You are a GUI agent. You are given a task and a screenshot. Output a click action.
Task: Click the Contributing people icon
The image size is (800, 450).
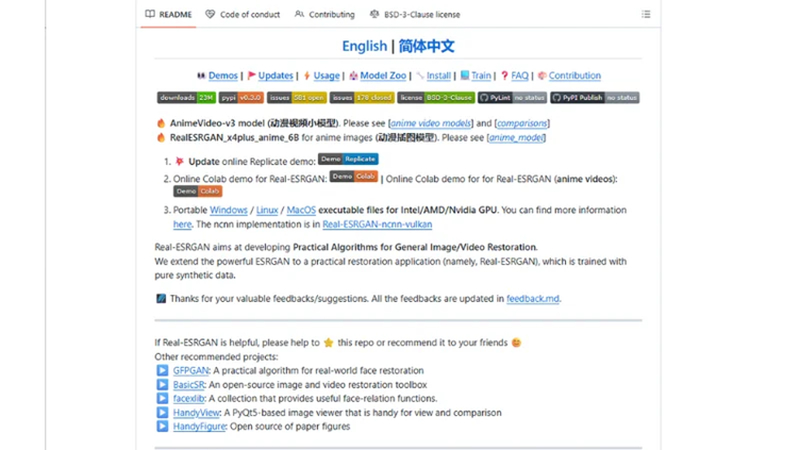299,14
